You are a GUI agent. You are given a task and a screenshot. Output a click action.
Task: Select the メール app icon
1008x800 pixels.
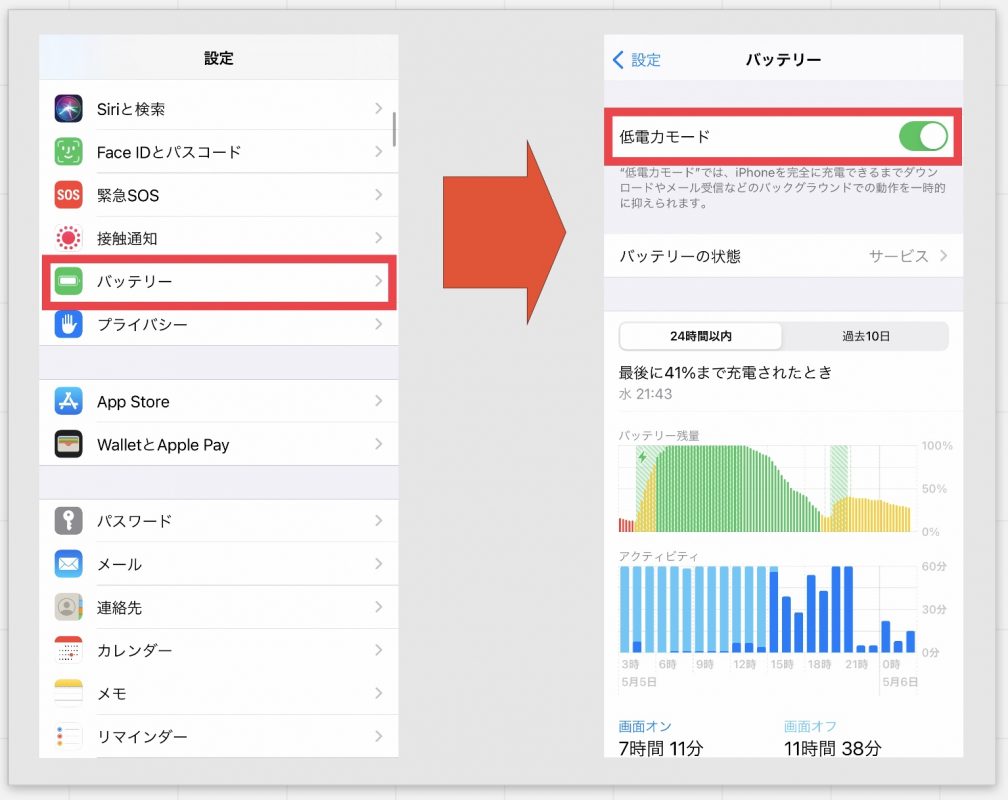pos(67,563)
